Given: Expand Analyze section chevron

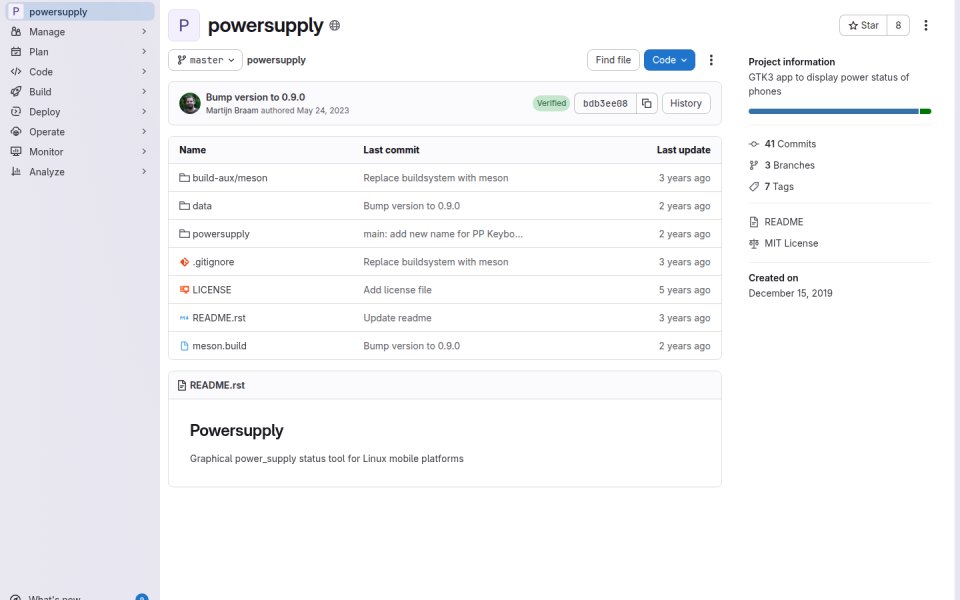Looking at the screenshot, I should [x=144, y=172].
